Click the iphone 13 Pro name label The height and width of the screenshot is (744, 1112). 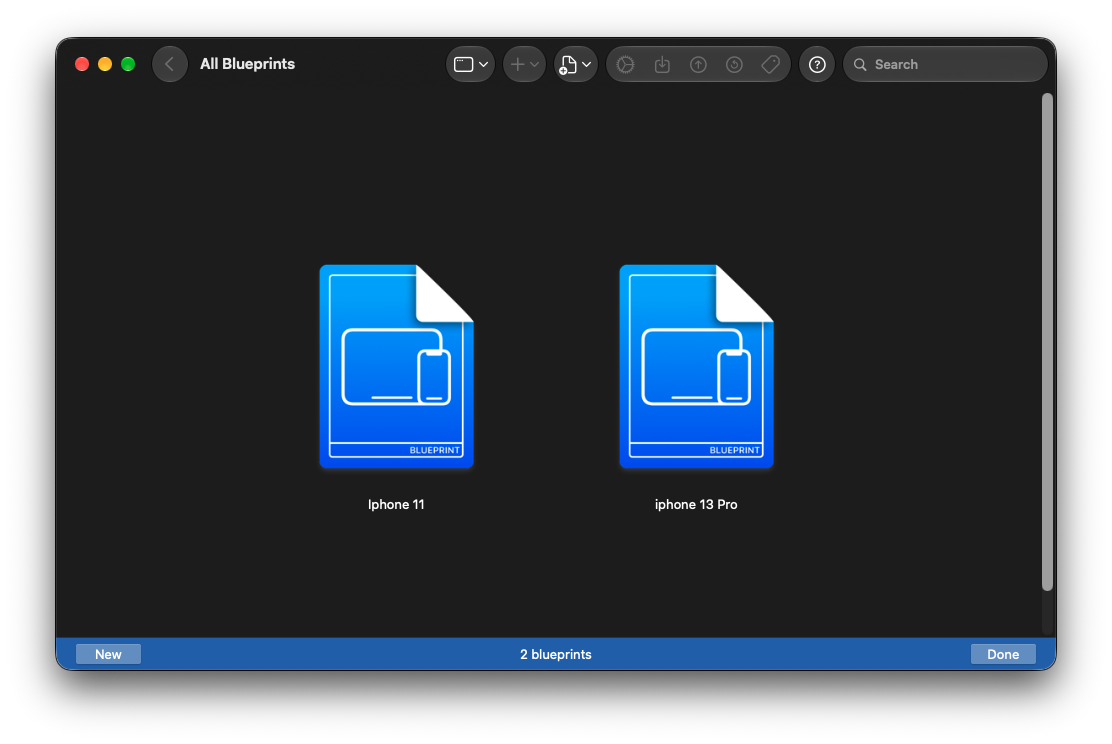696,504
